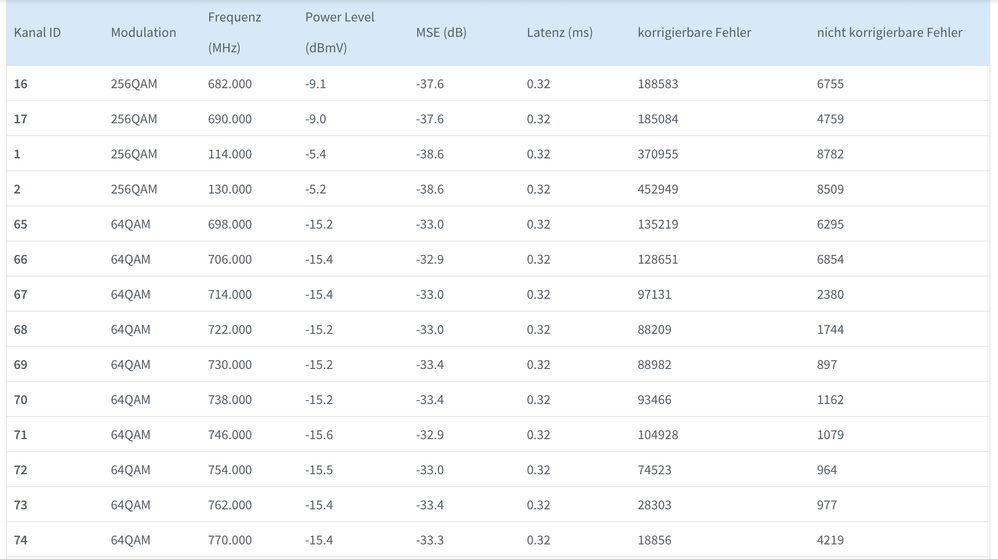Click correctable errors value 97131

click(654, 294)
